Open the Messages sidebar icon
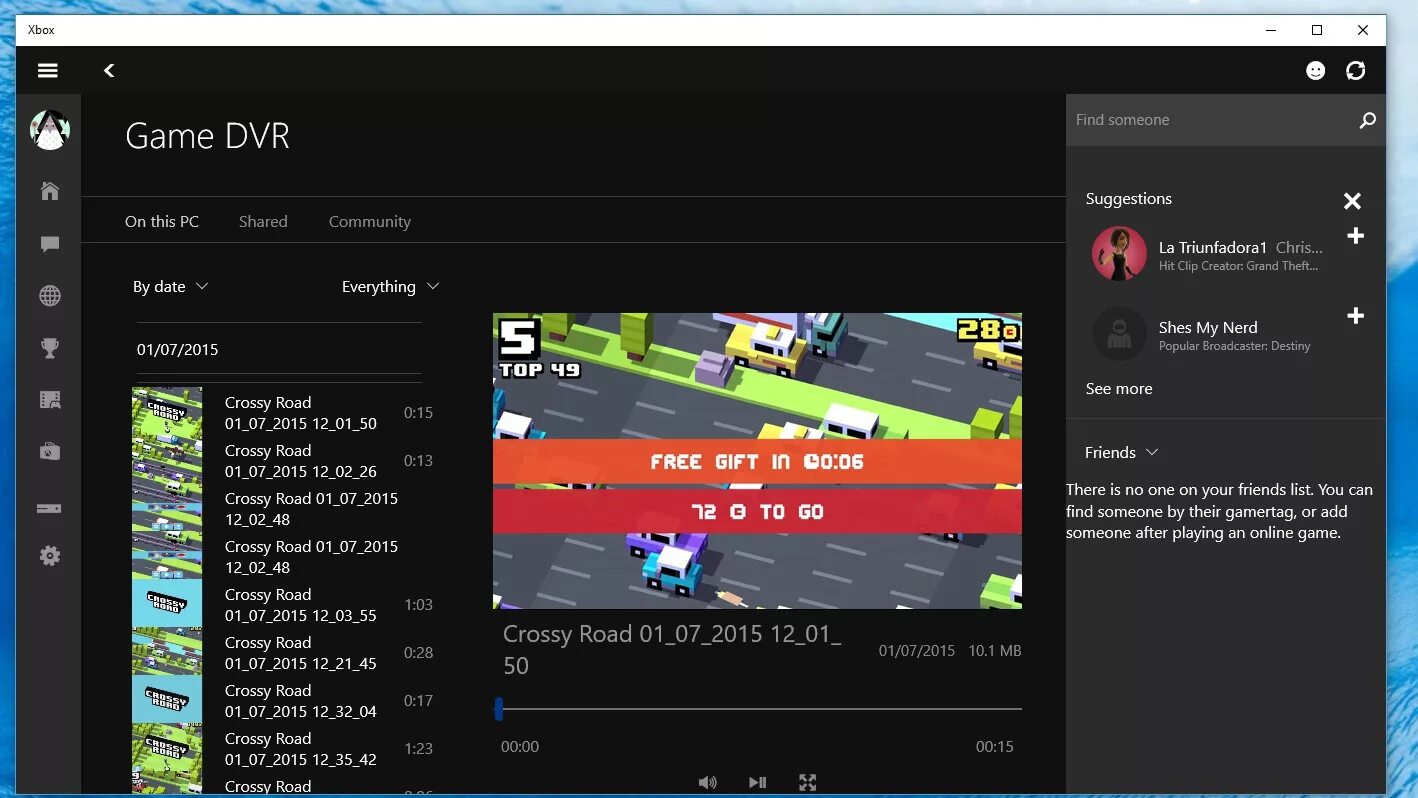The width and height of the screenshot is (1418, 798). click(x=49, y=244)
